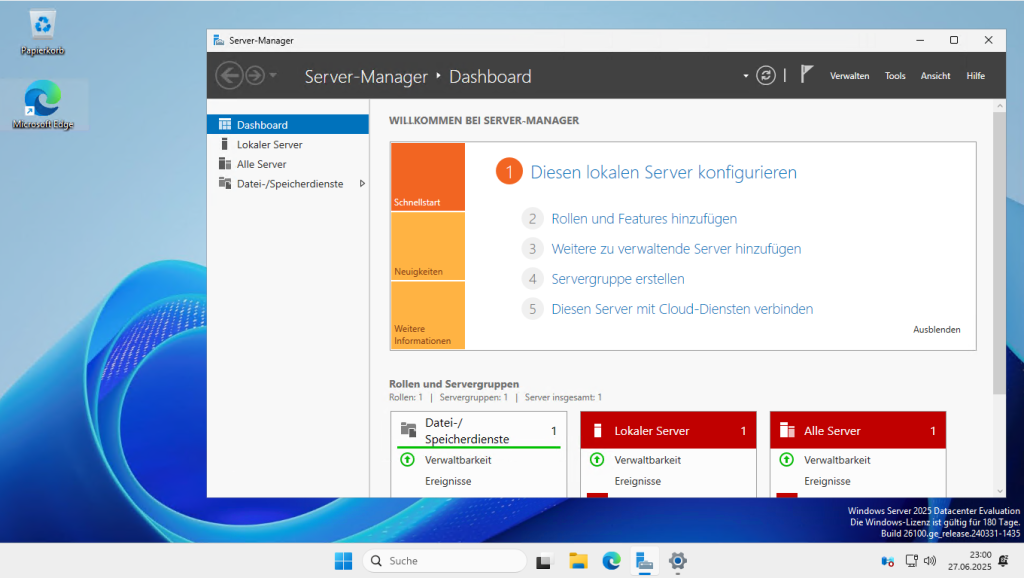Click Verwaltbarkeit under Lokaler Server
Image resolution: width=1024 pixels, height=578 pixels.
647,460
